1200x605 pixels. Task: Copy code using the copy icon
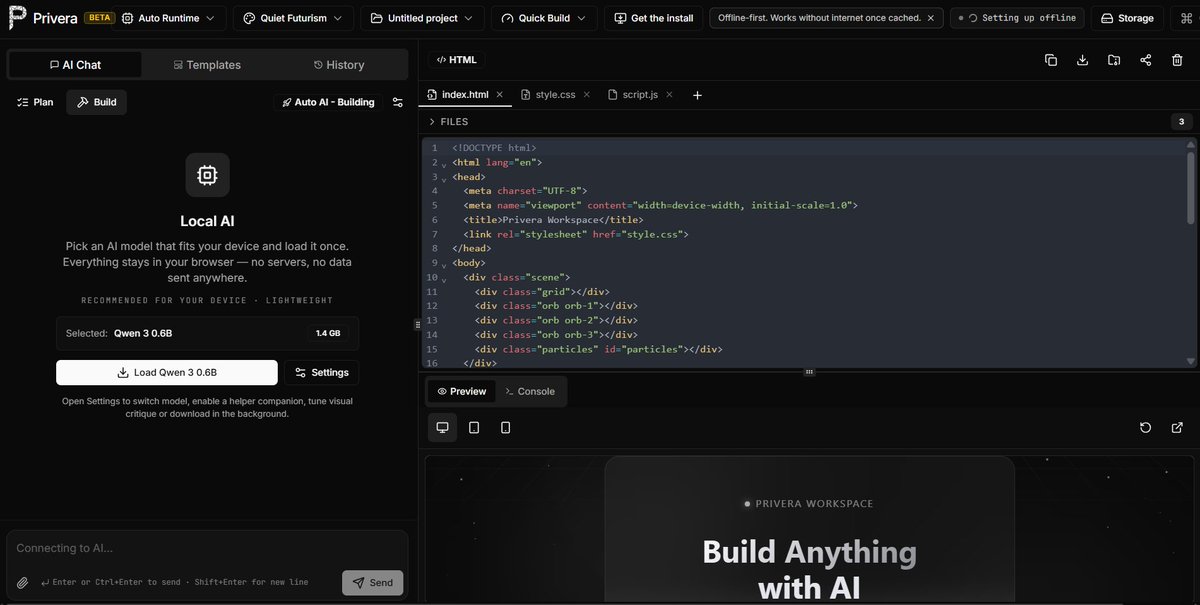coord(1051,60)
